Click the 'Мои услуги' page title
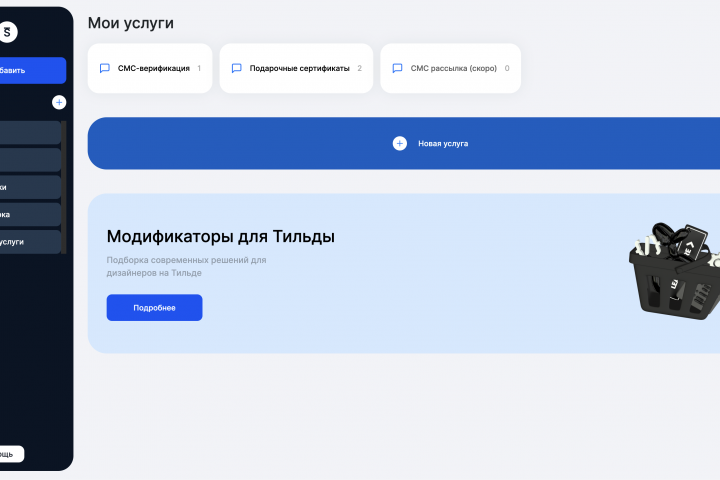This screenshot has width=720, height=480. [x=131, y=23]
